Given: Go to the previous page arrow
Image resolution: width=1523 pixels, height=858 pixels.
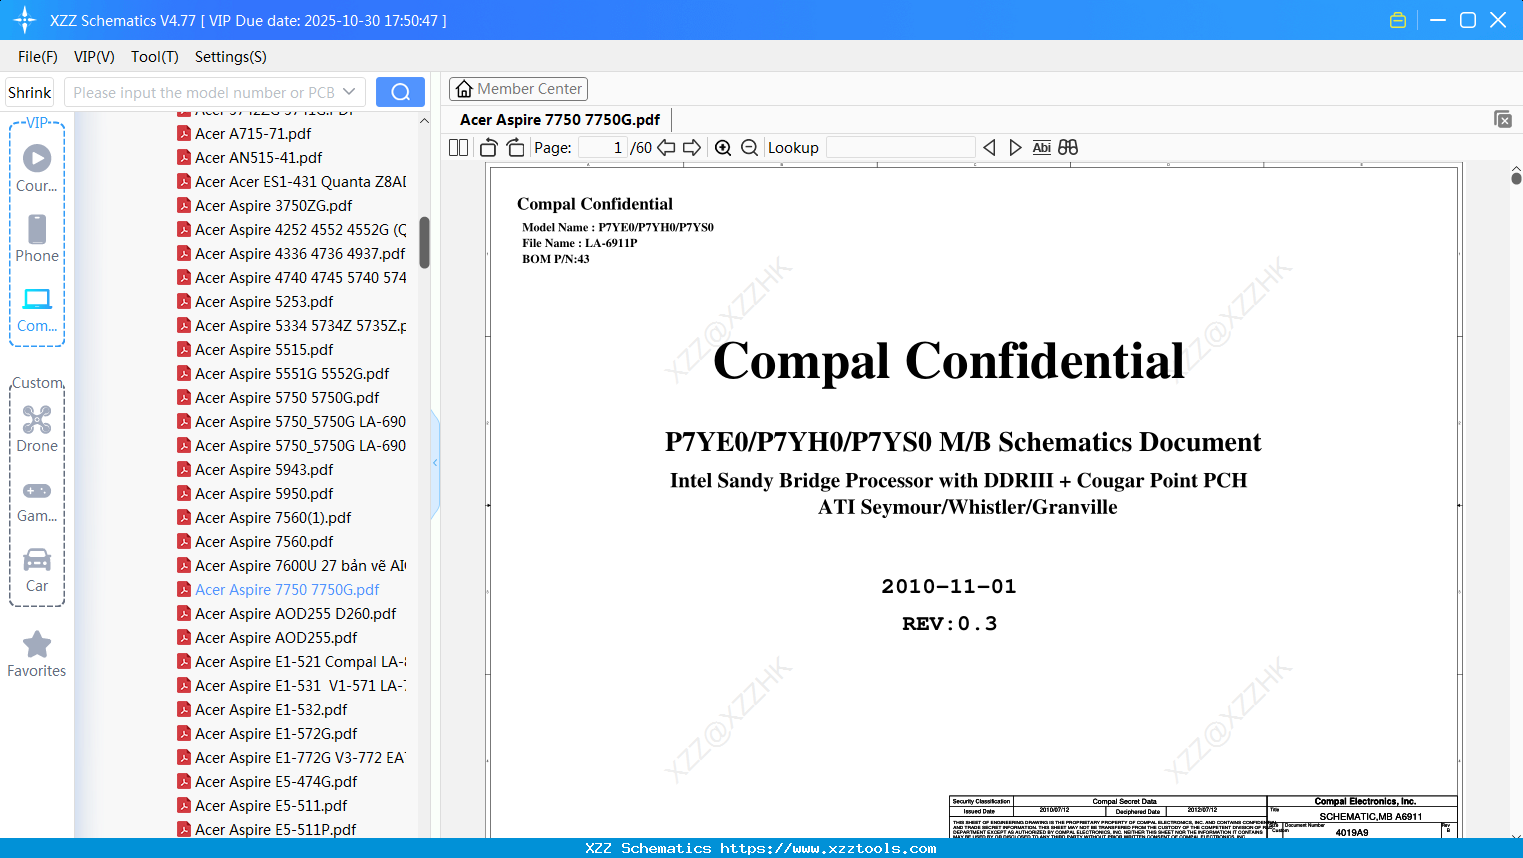Looking at the screenshot, I should [666, 148].
